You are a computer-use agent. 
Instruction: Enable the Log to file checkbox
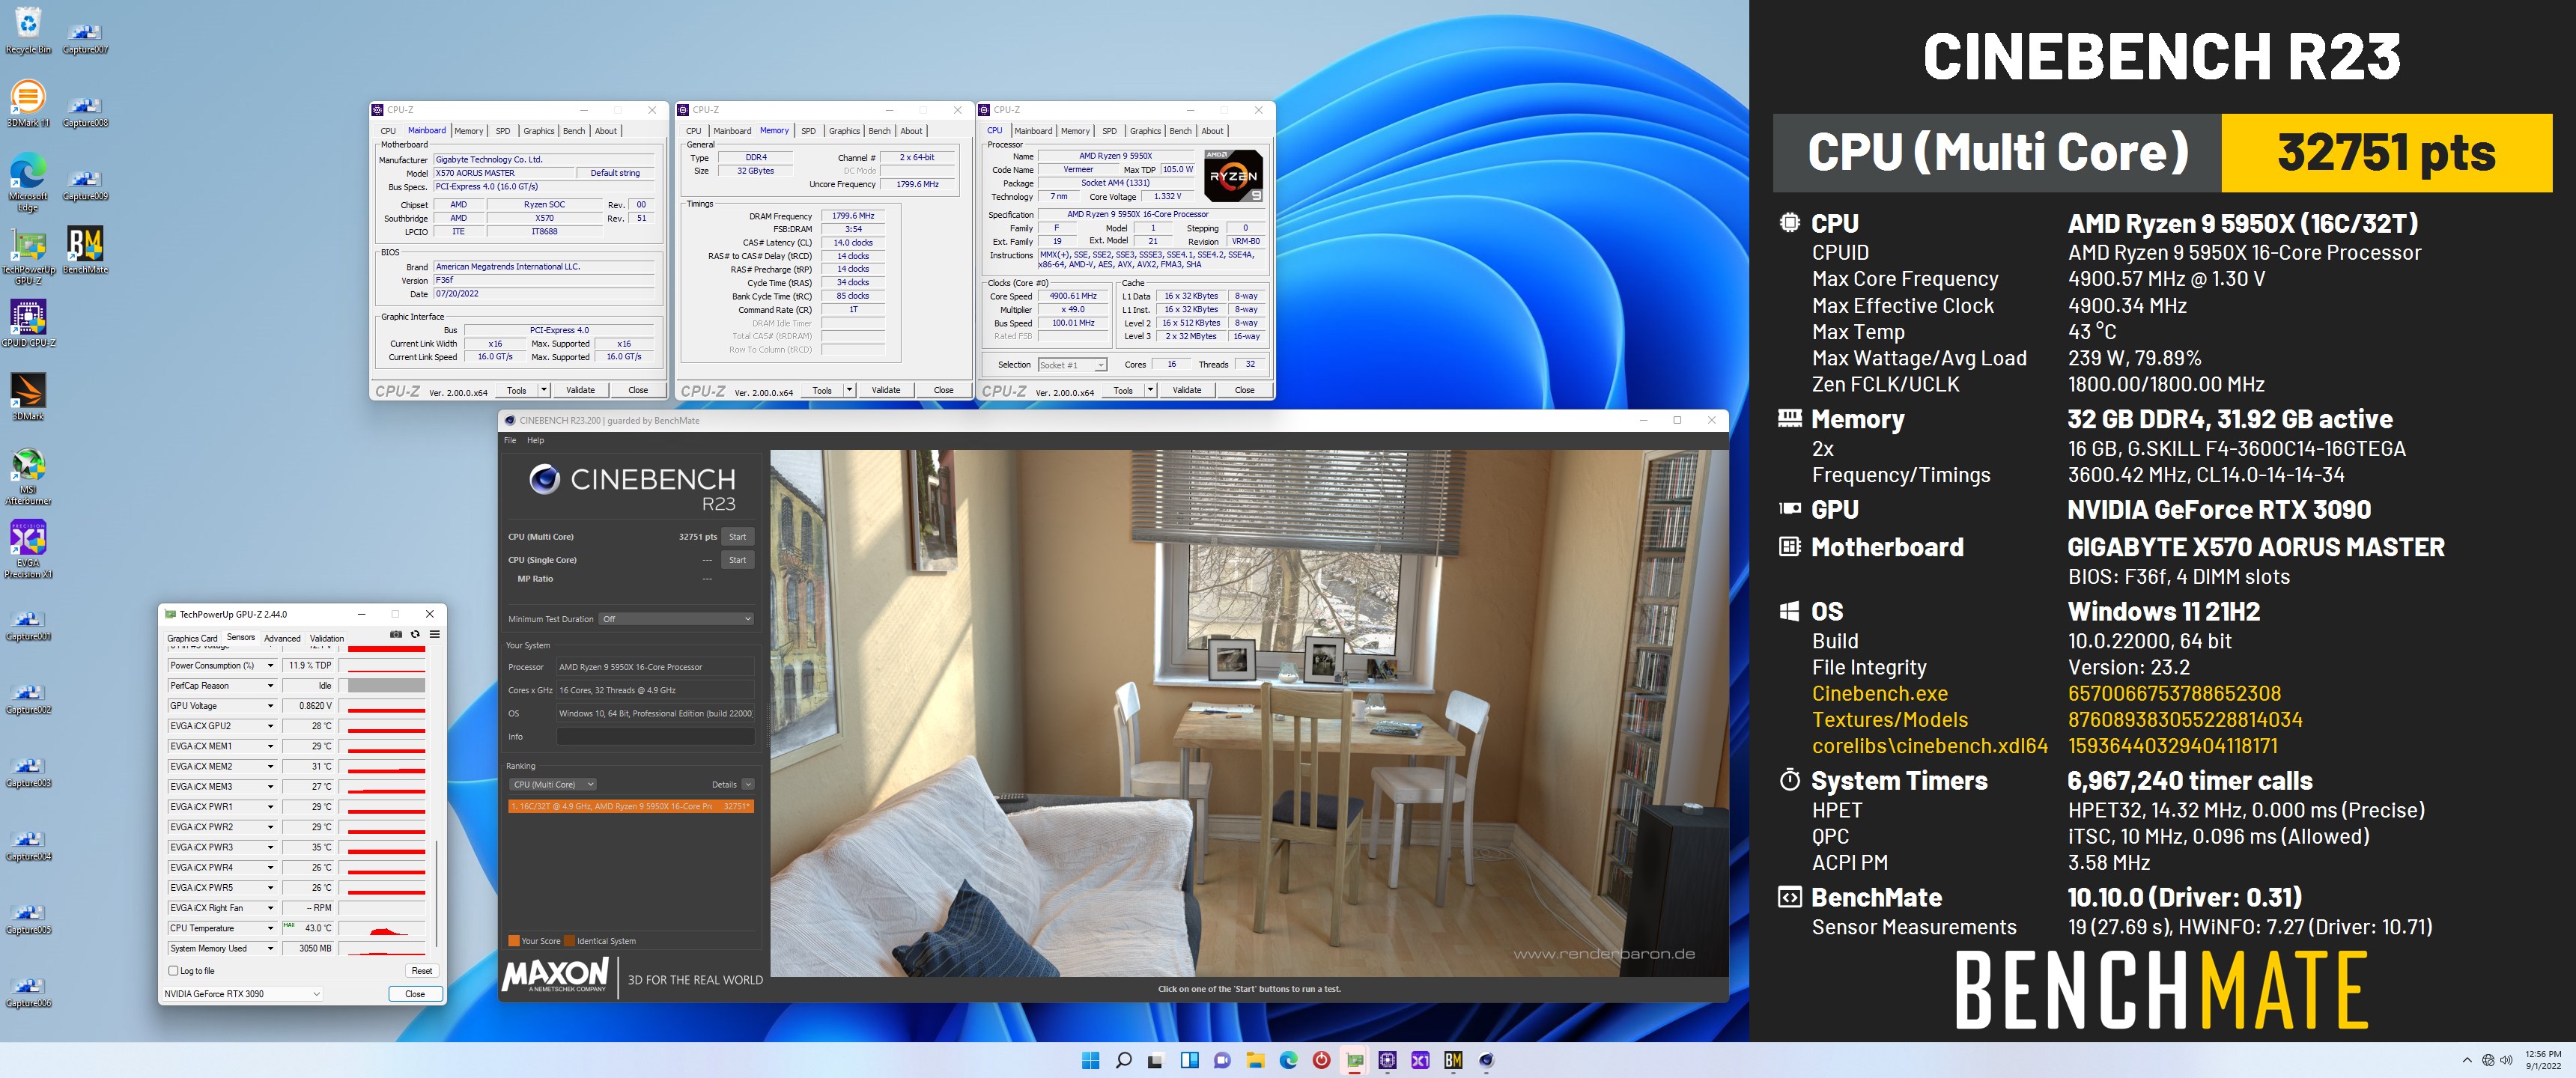[x=173, y=971]
